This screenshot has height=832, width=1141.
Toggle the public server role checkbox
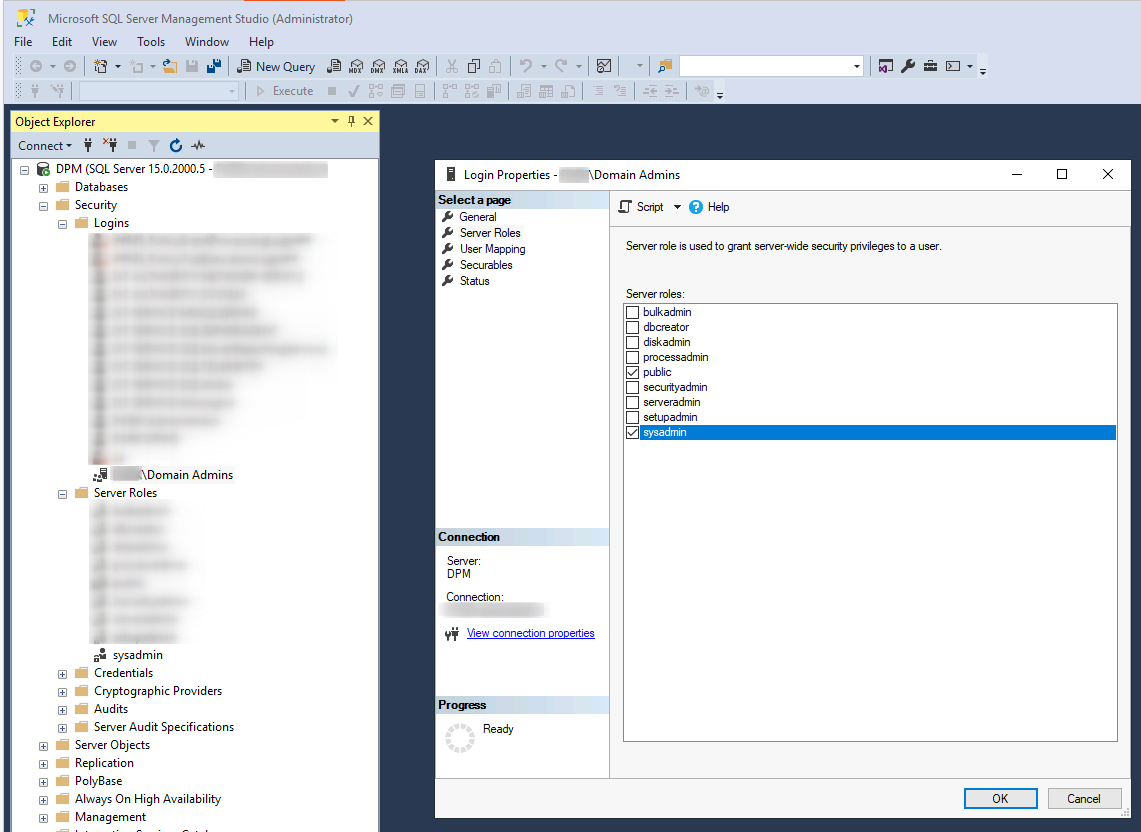(x=632, y=372)
